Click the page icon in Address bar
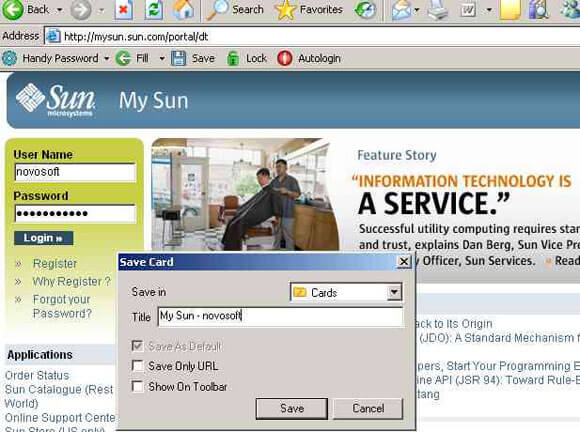 53,36
